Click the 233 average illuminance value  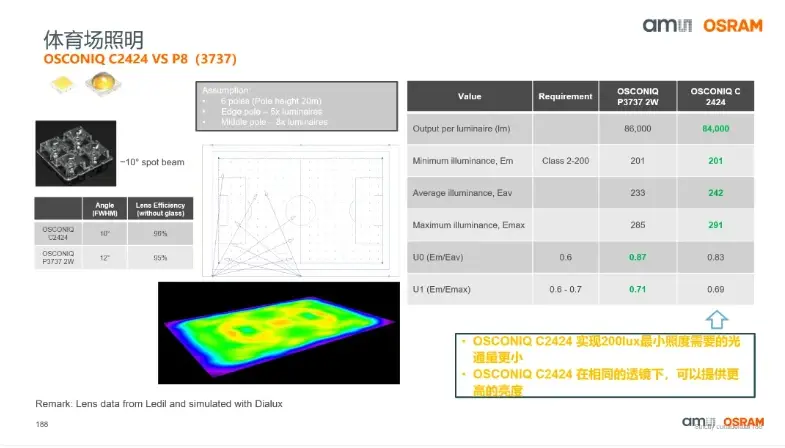click(638, 193)
